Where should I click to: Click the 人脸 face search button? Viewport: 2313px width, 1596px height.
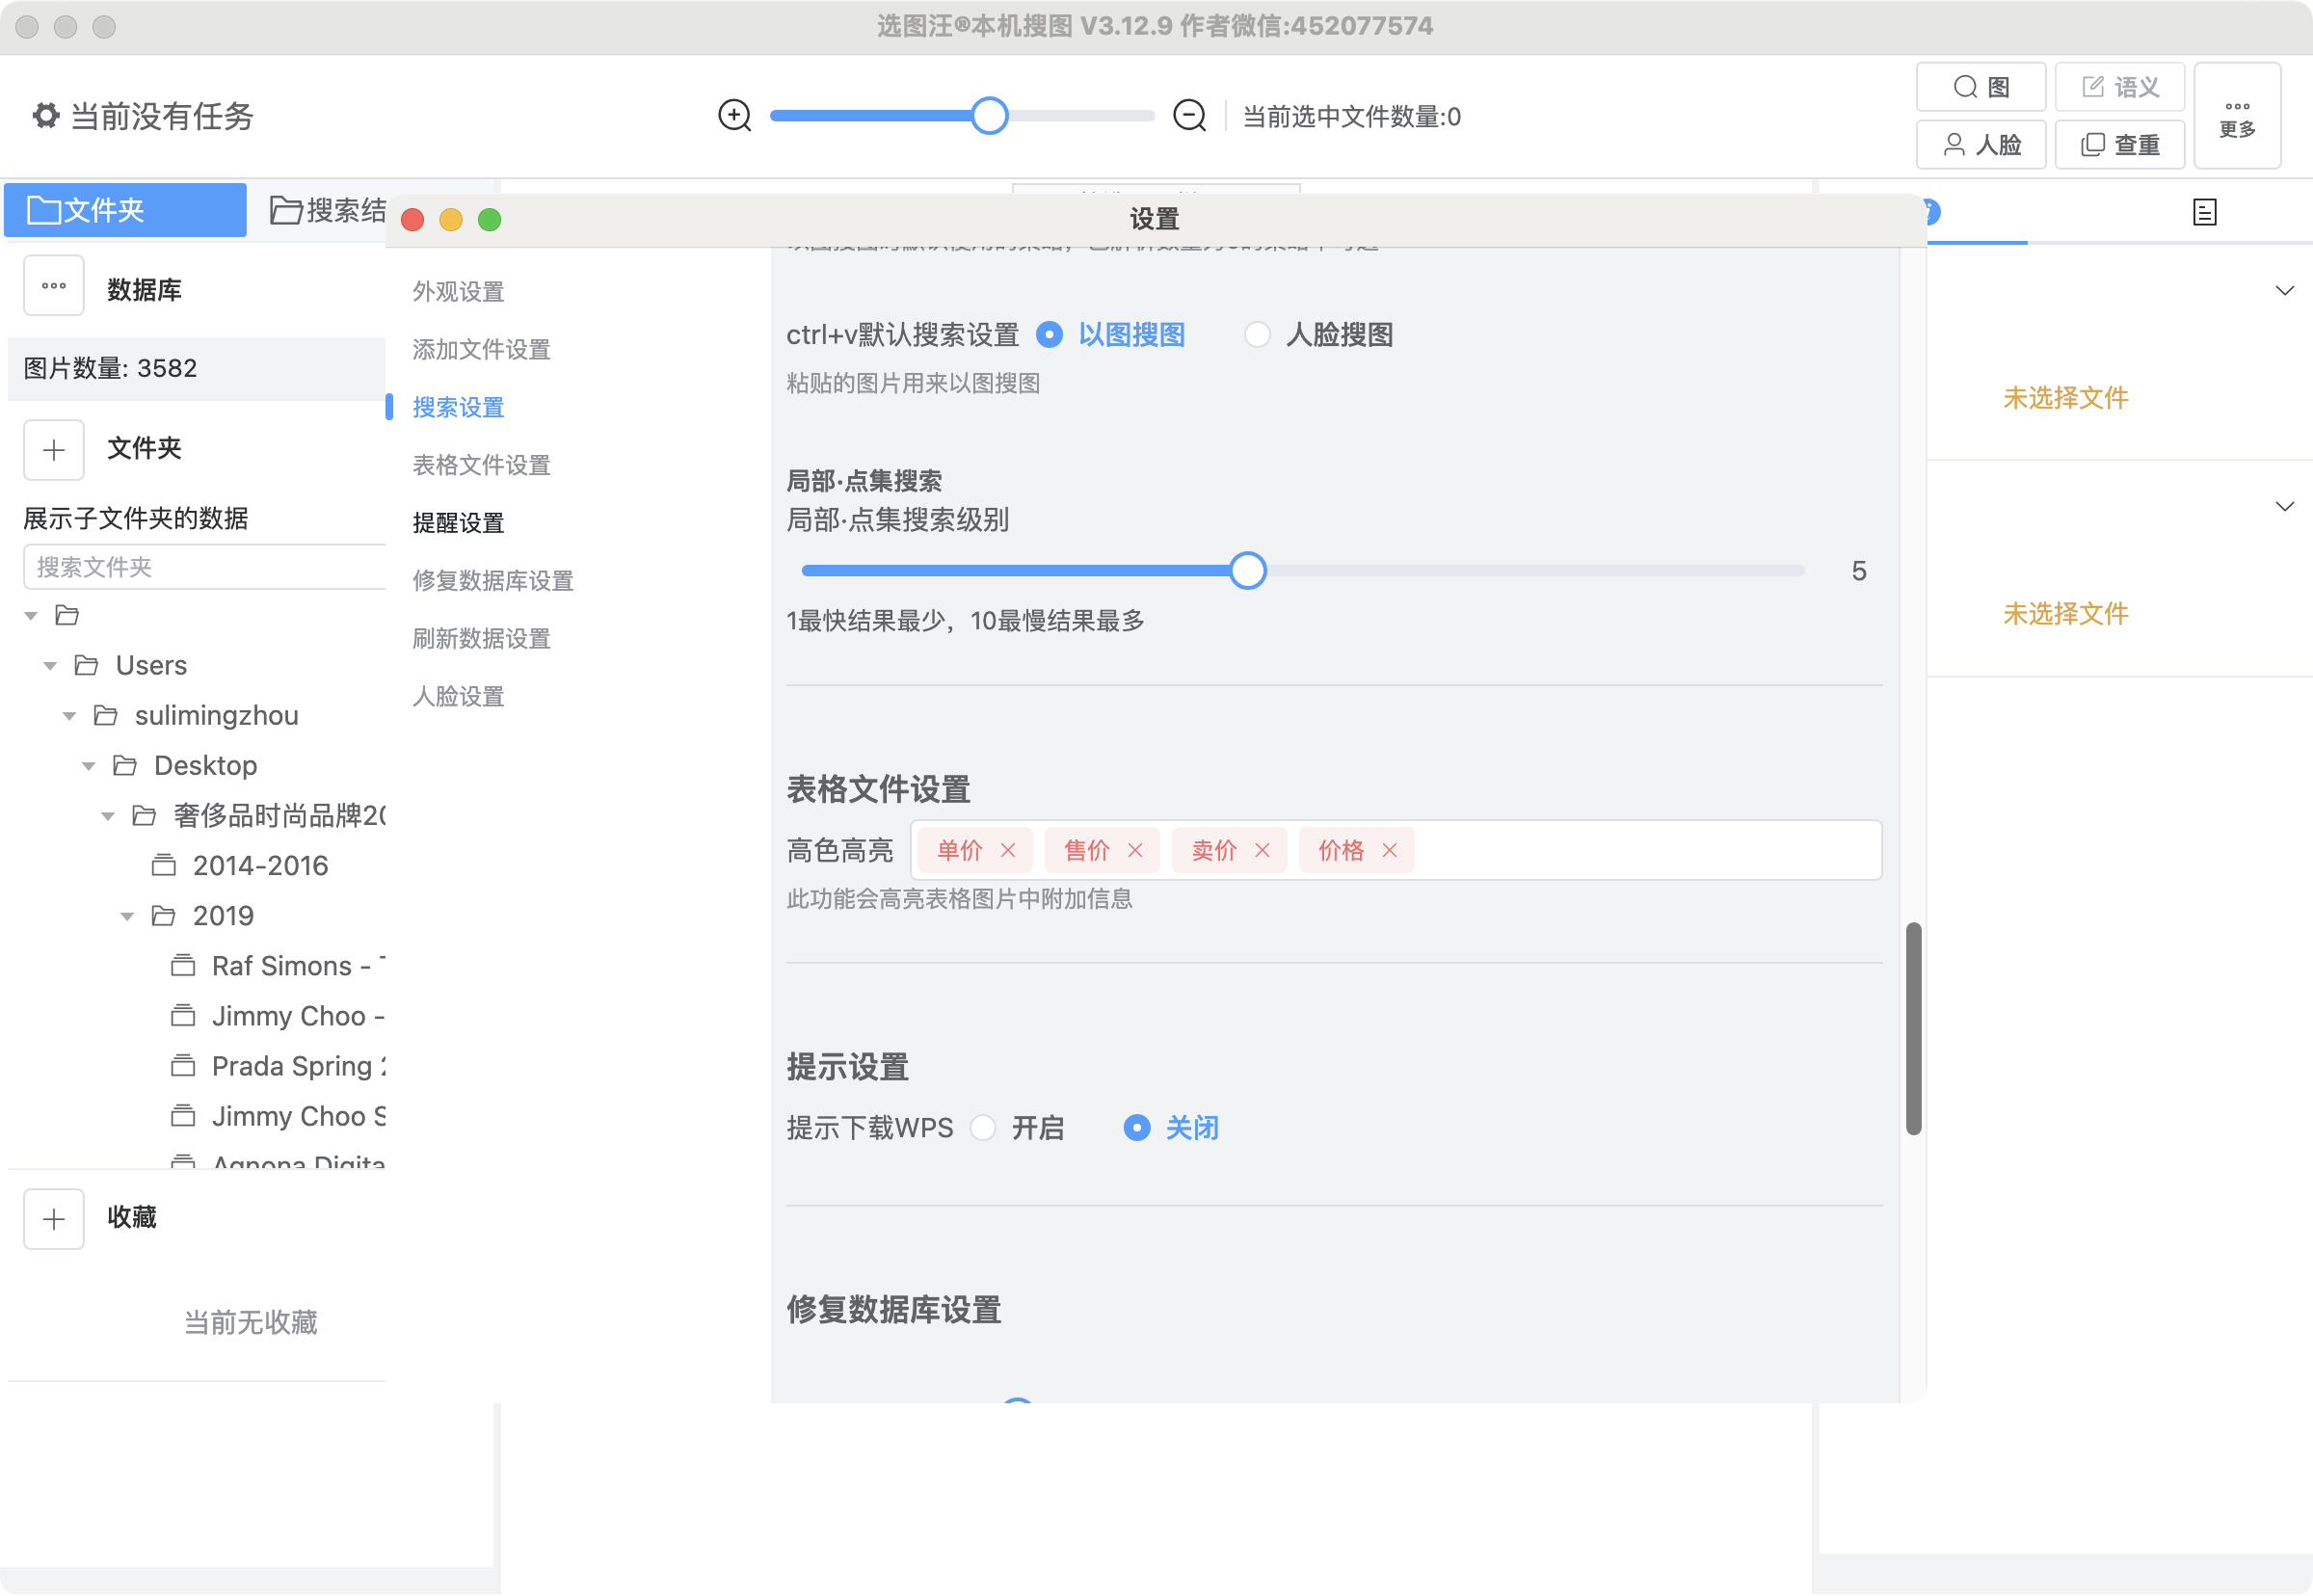pyautogui.click(x=1980, y=145)
